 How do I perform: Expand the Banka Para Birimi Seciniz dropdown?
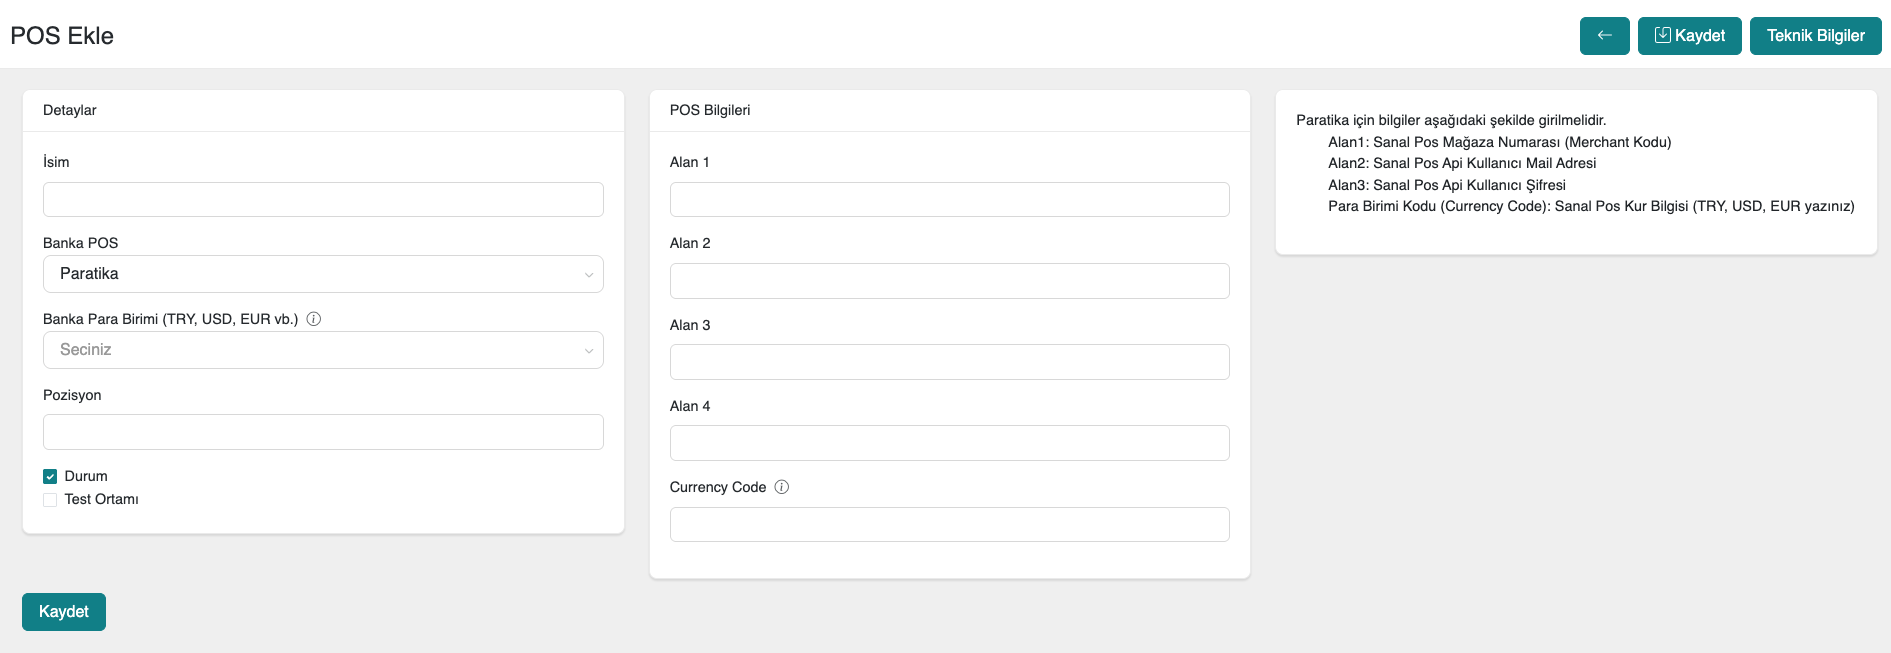[322, 350]
